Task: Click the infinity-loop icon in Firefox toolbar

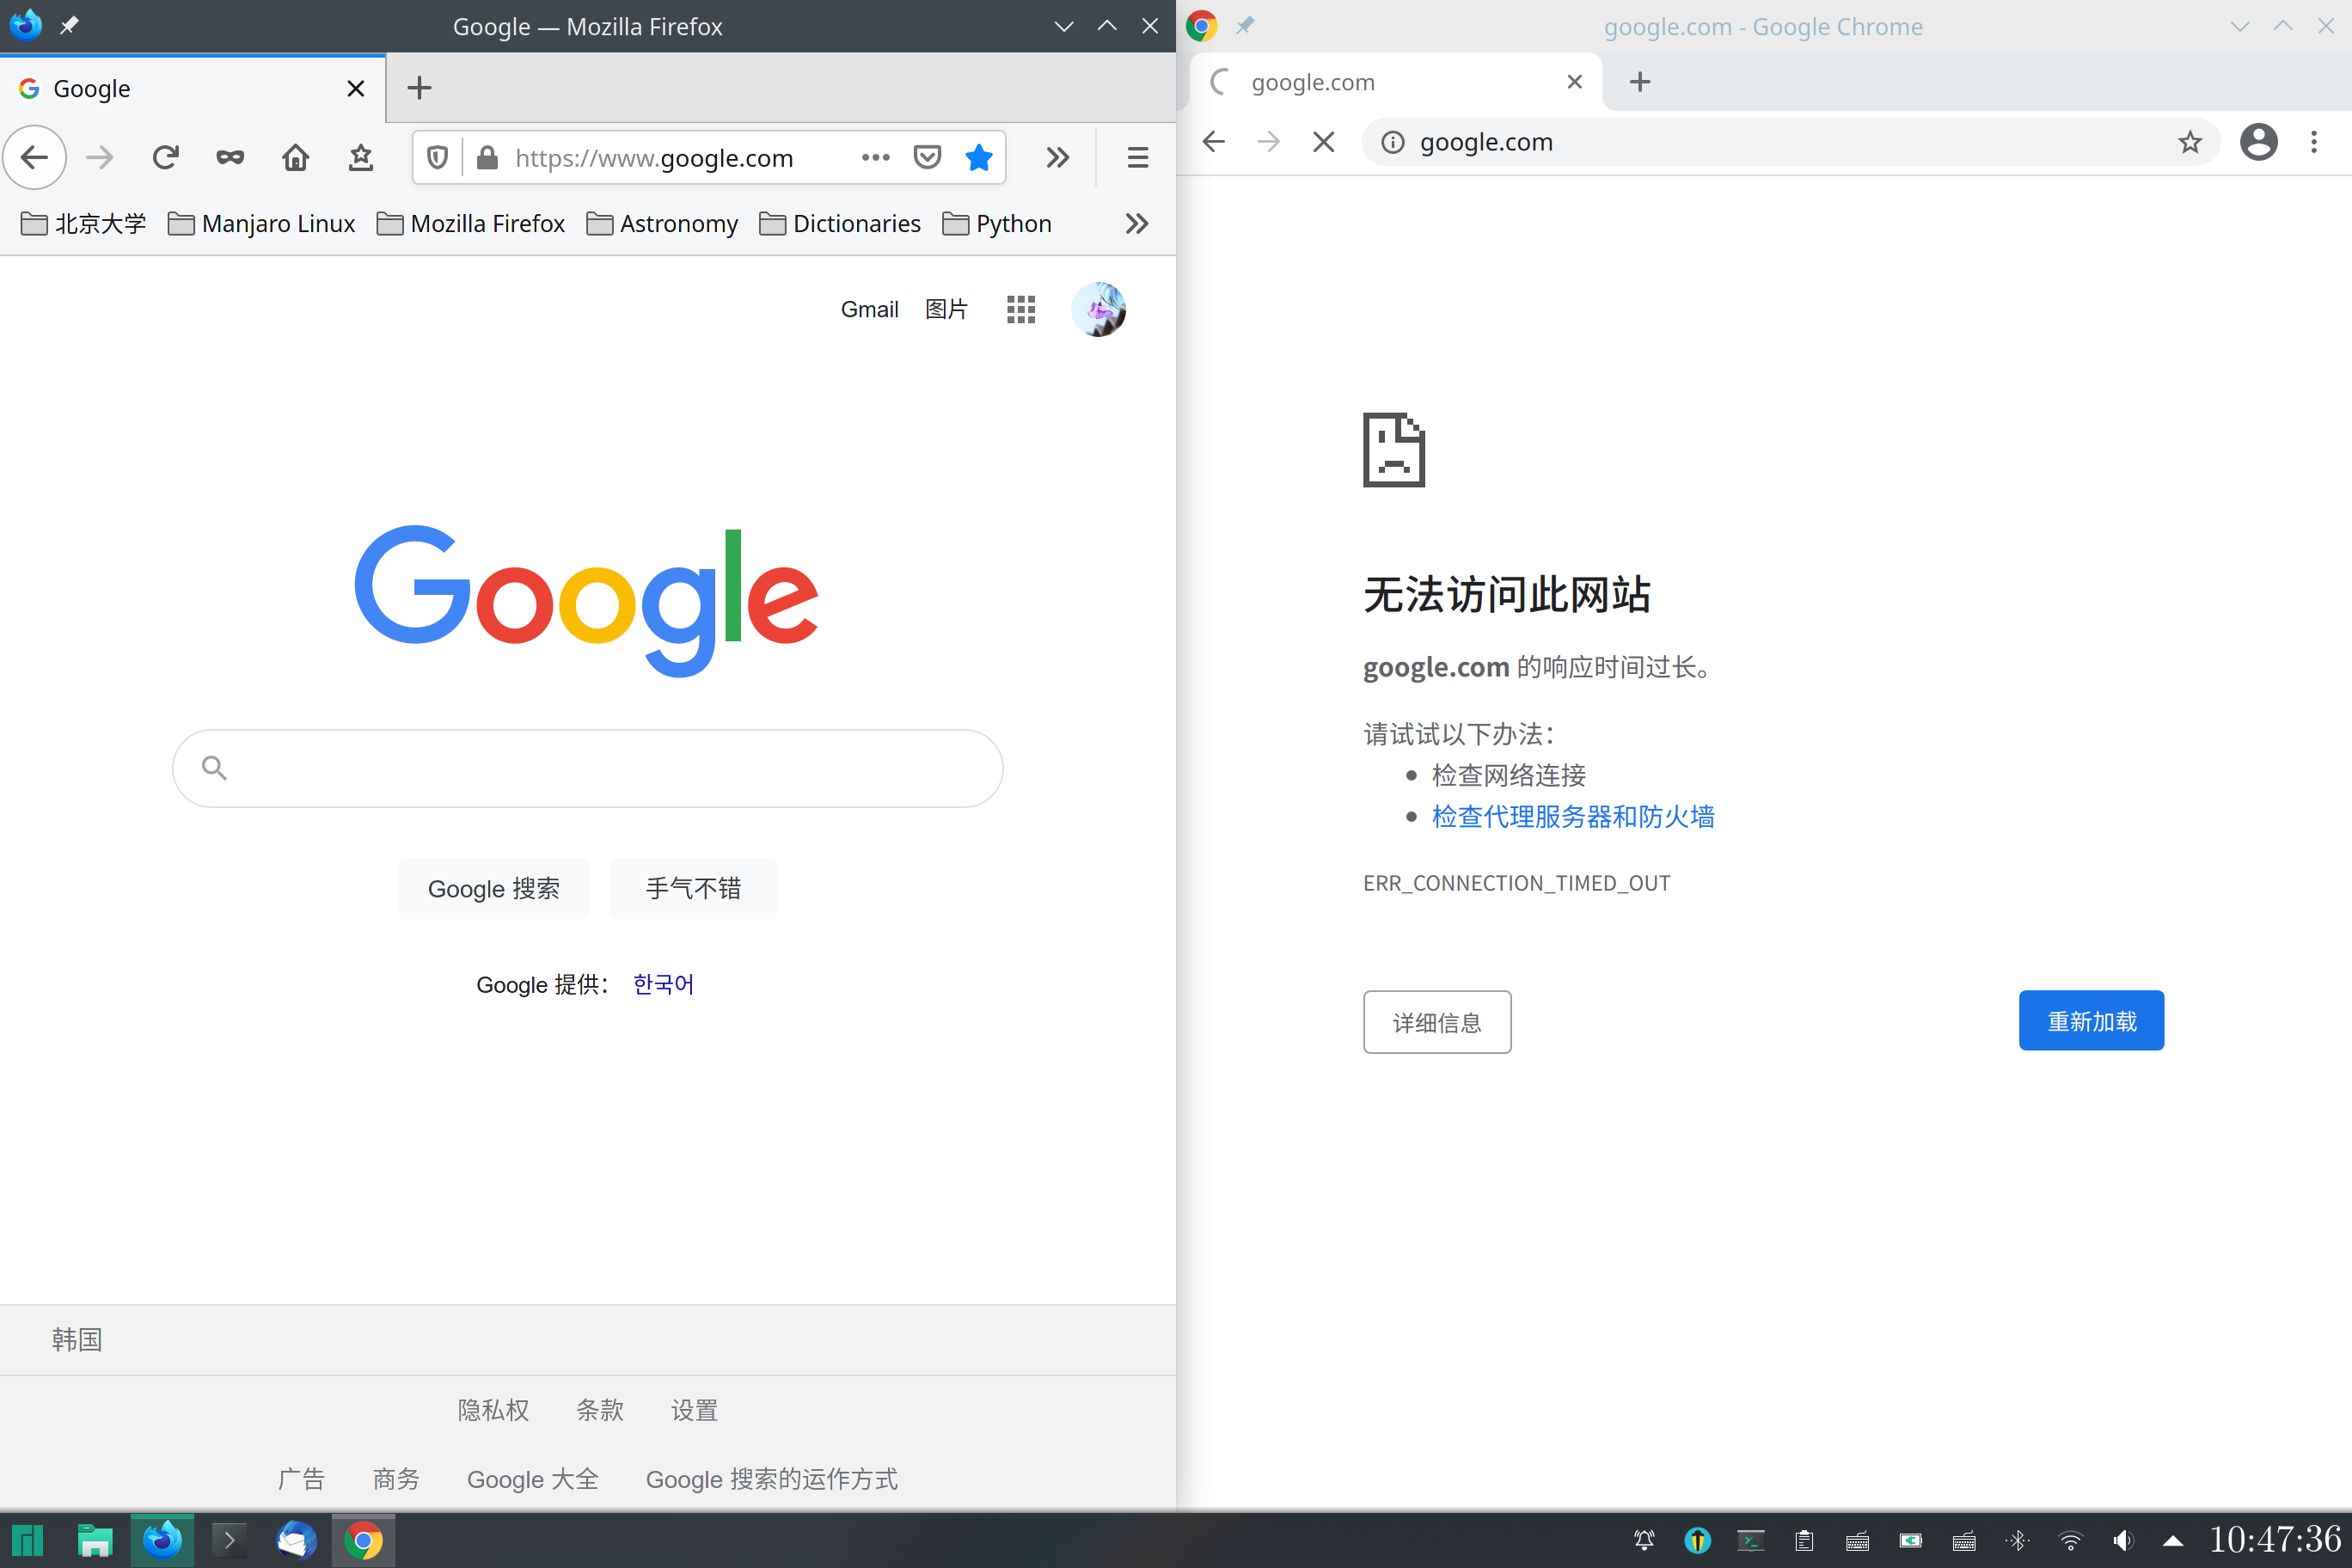Action: [230, 157]
